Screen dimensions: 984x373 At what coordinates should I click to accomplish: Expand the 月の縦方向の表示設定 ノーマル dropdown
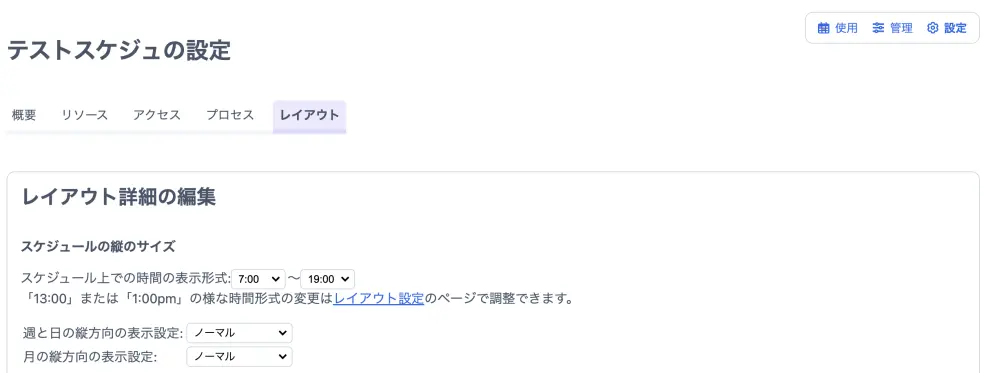tap(239, 357)
